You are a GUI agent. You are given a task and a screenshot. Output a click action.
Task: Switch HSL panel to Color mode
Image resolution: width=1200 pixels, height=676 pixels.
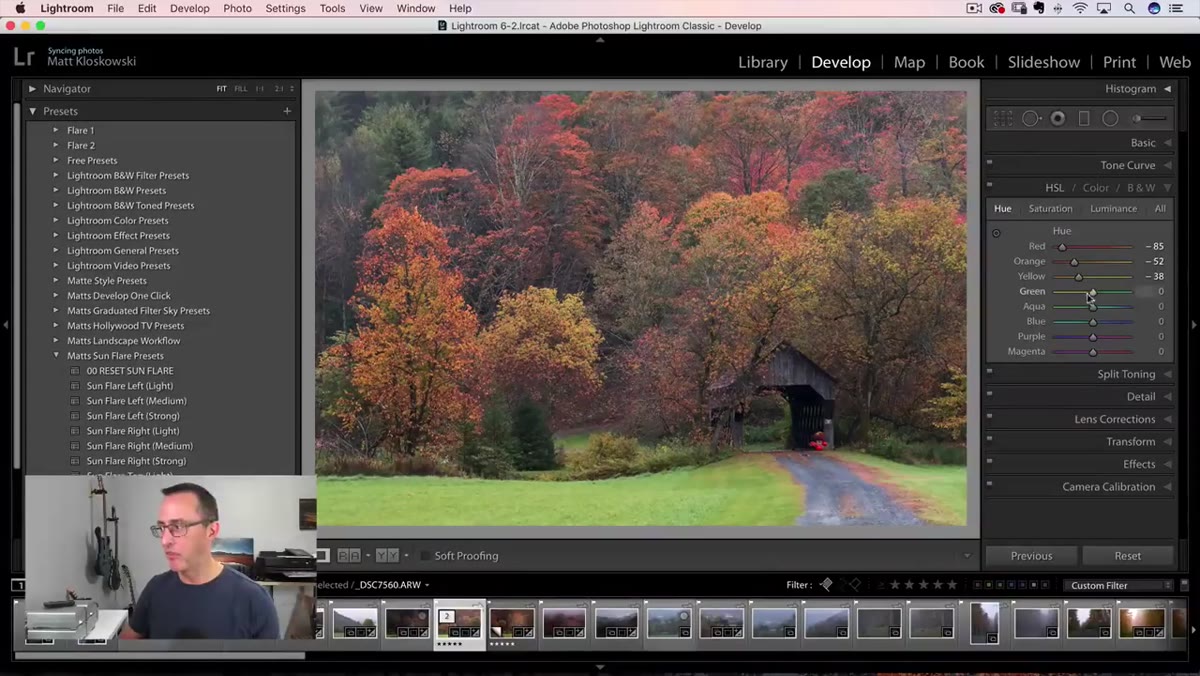(1096, 188)
